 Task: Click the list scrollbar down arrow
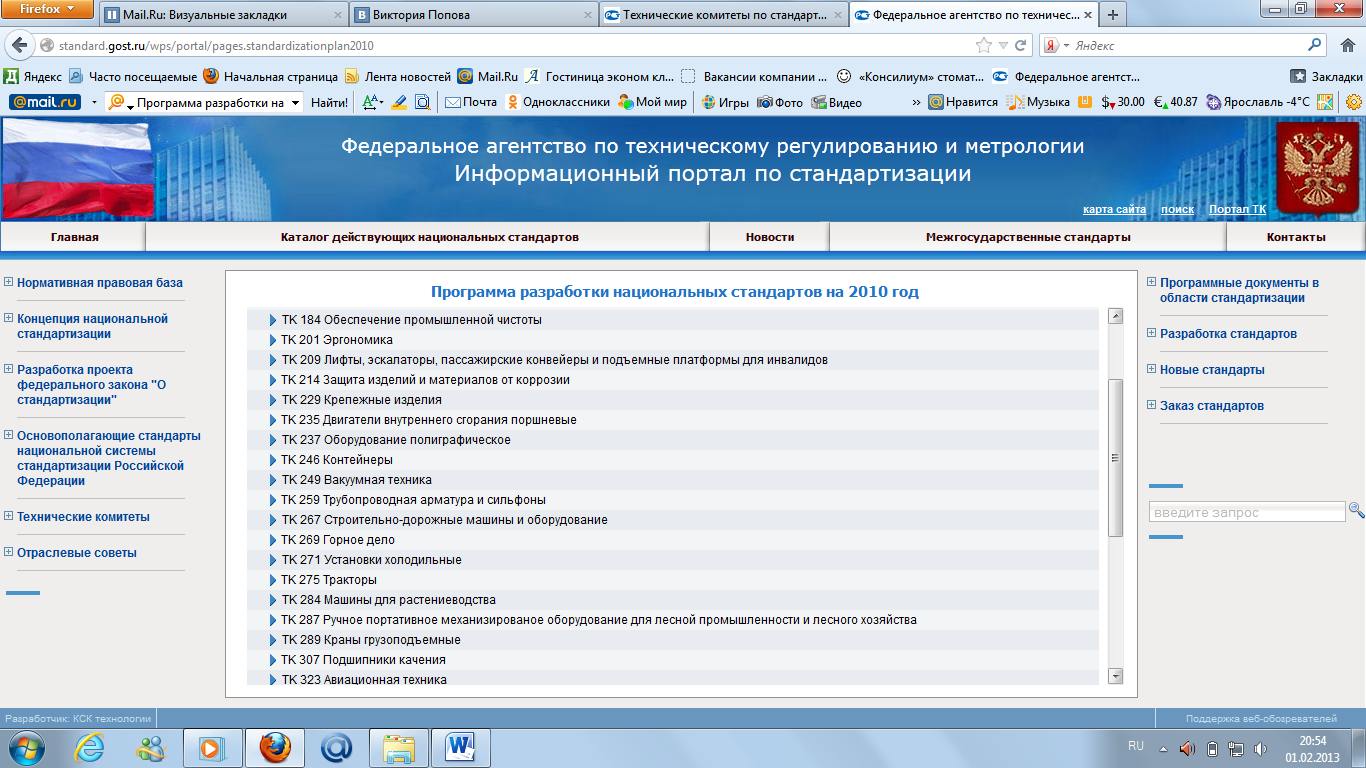point(1116,677)
